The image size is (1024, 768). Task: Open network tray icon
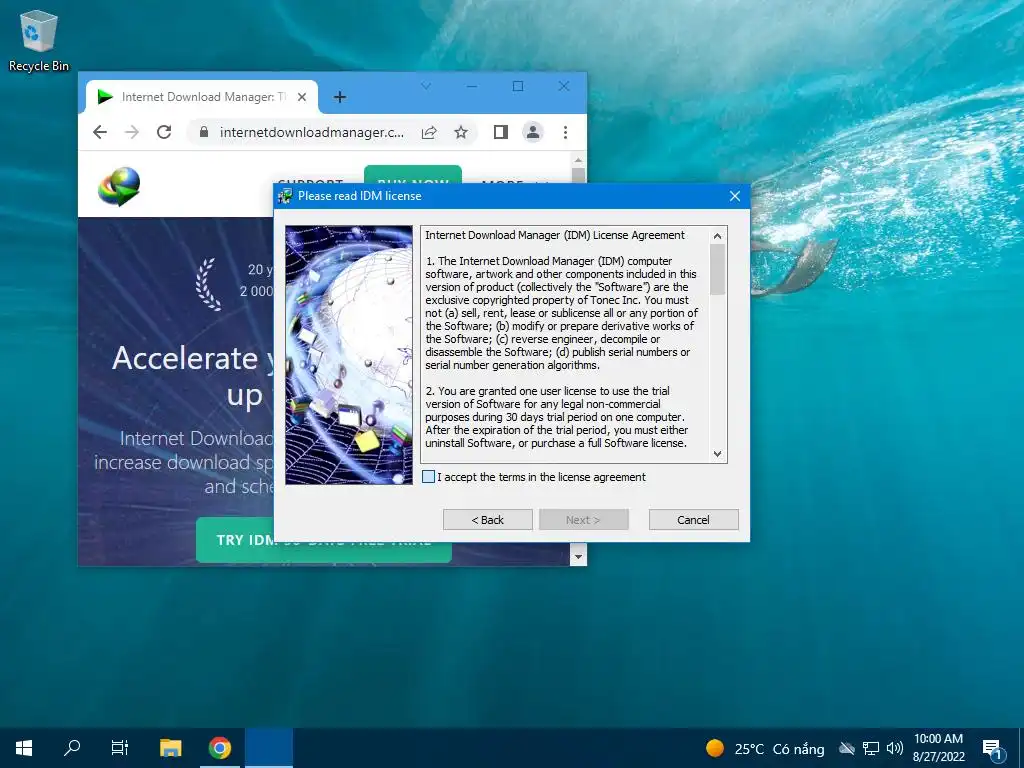(x=871, y=748)
